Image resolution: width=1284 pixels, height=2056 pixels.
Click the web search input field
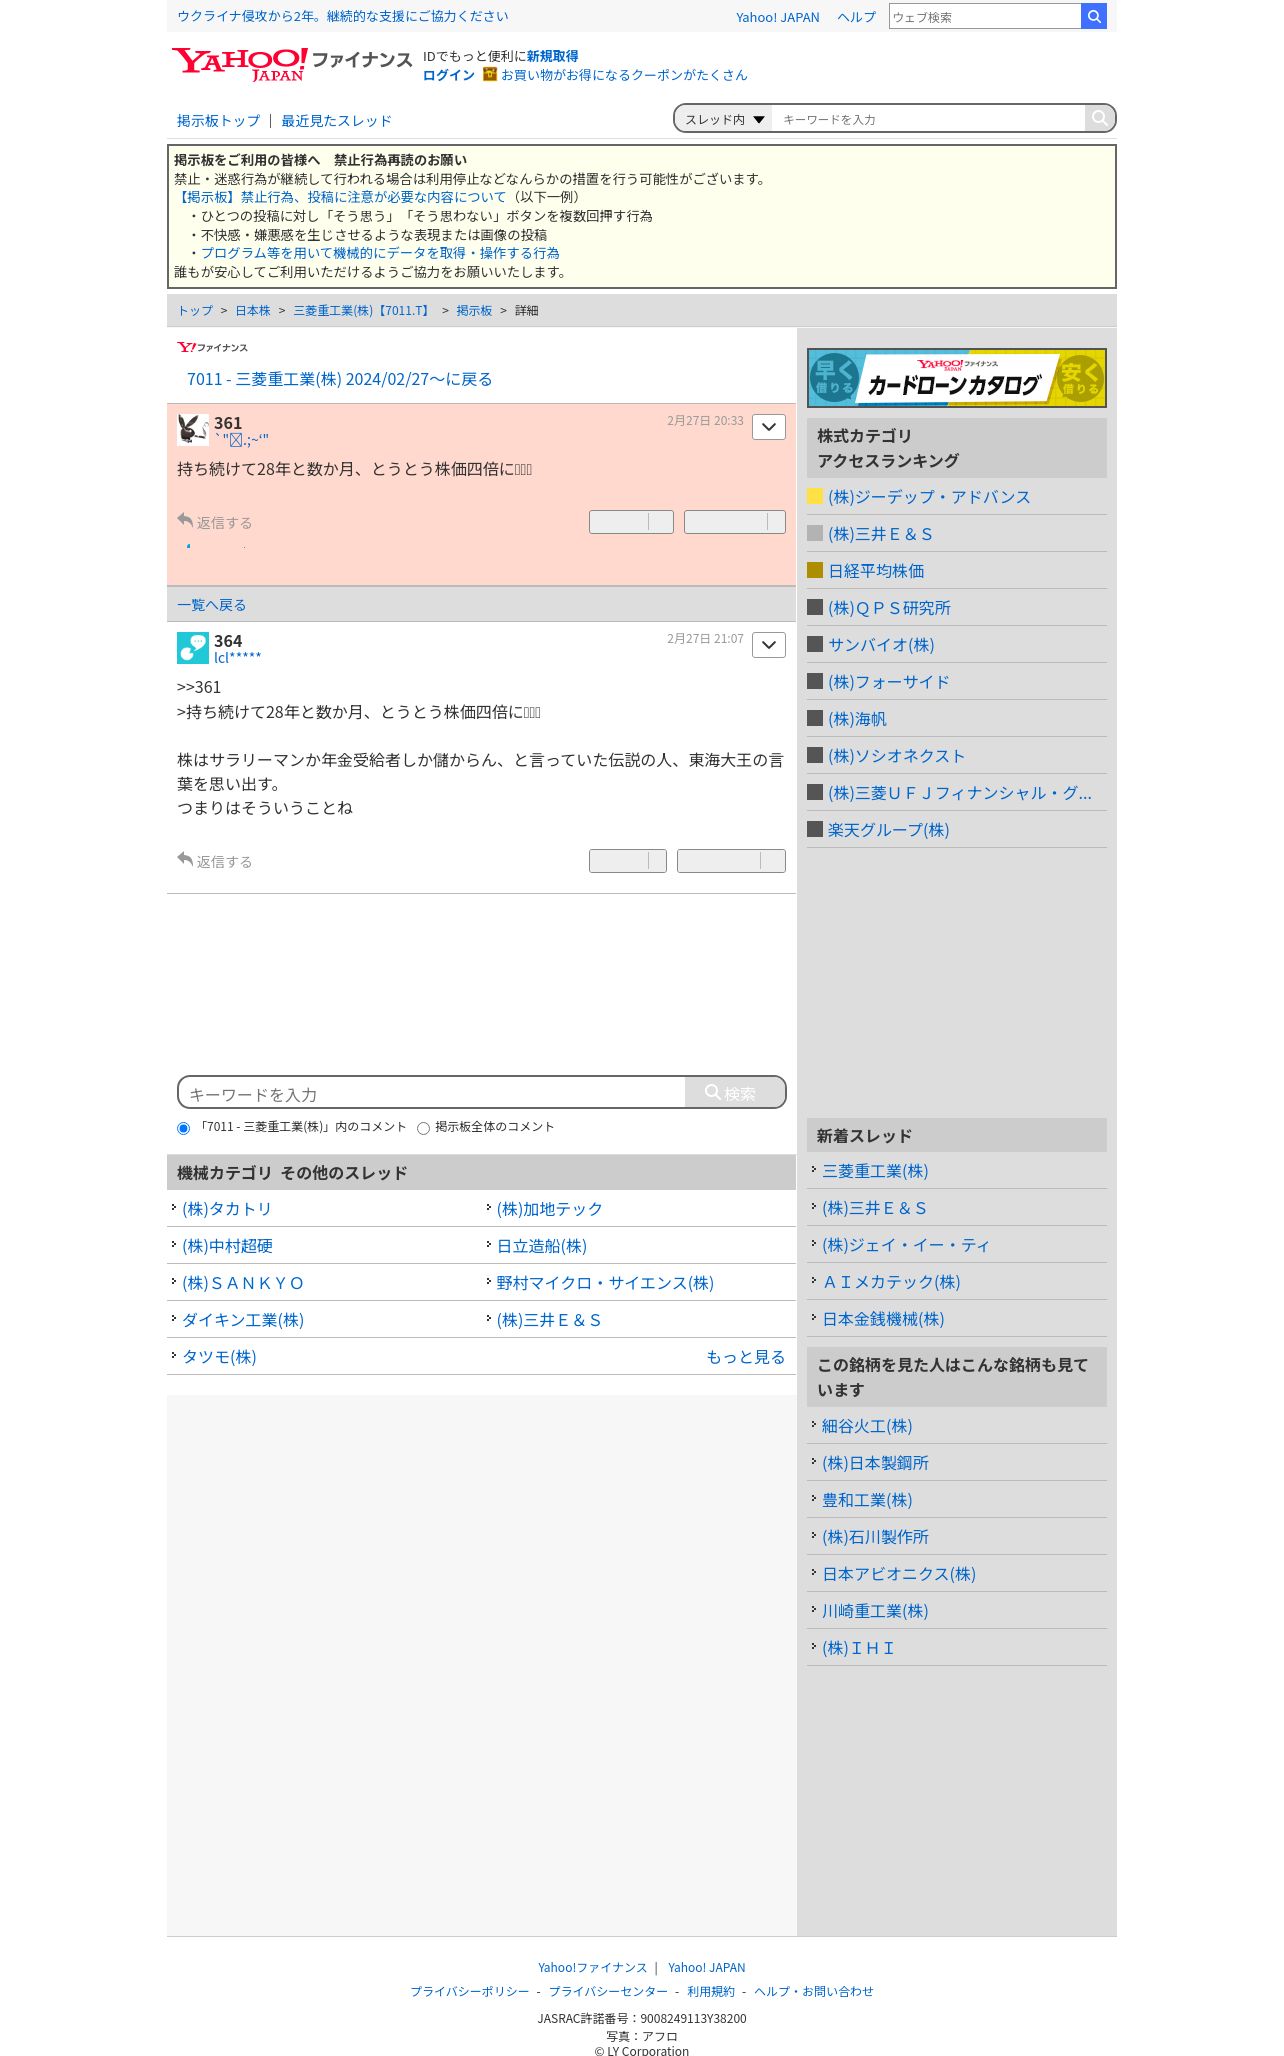click(x=985, y=16)
